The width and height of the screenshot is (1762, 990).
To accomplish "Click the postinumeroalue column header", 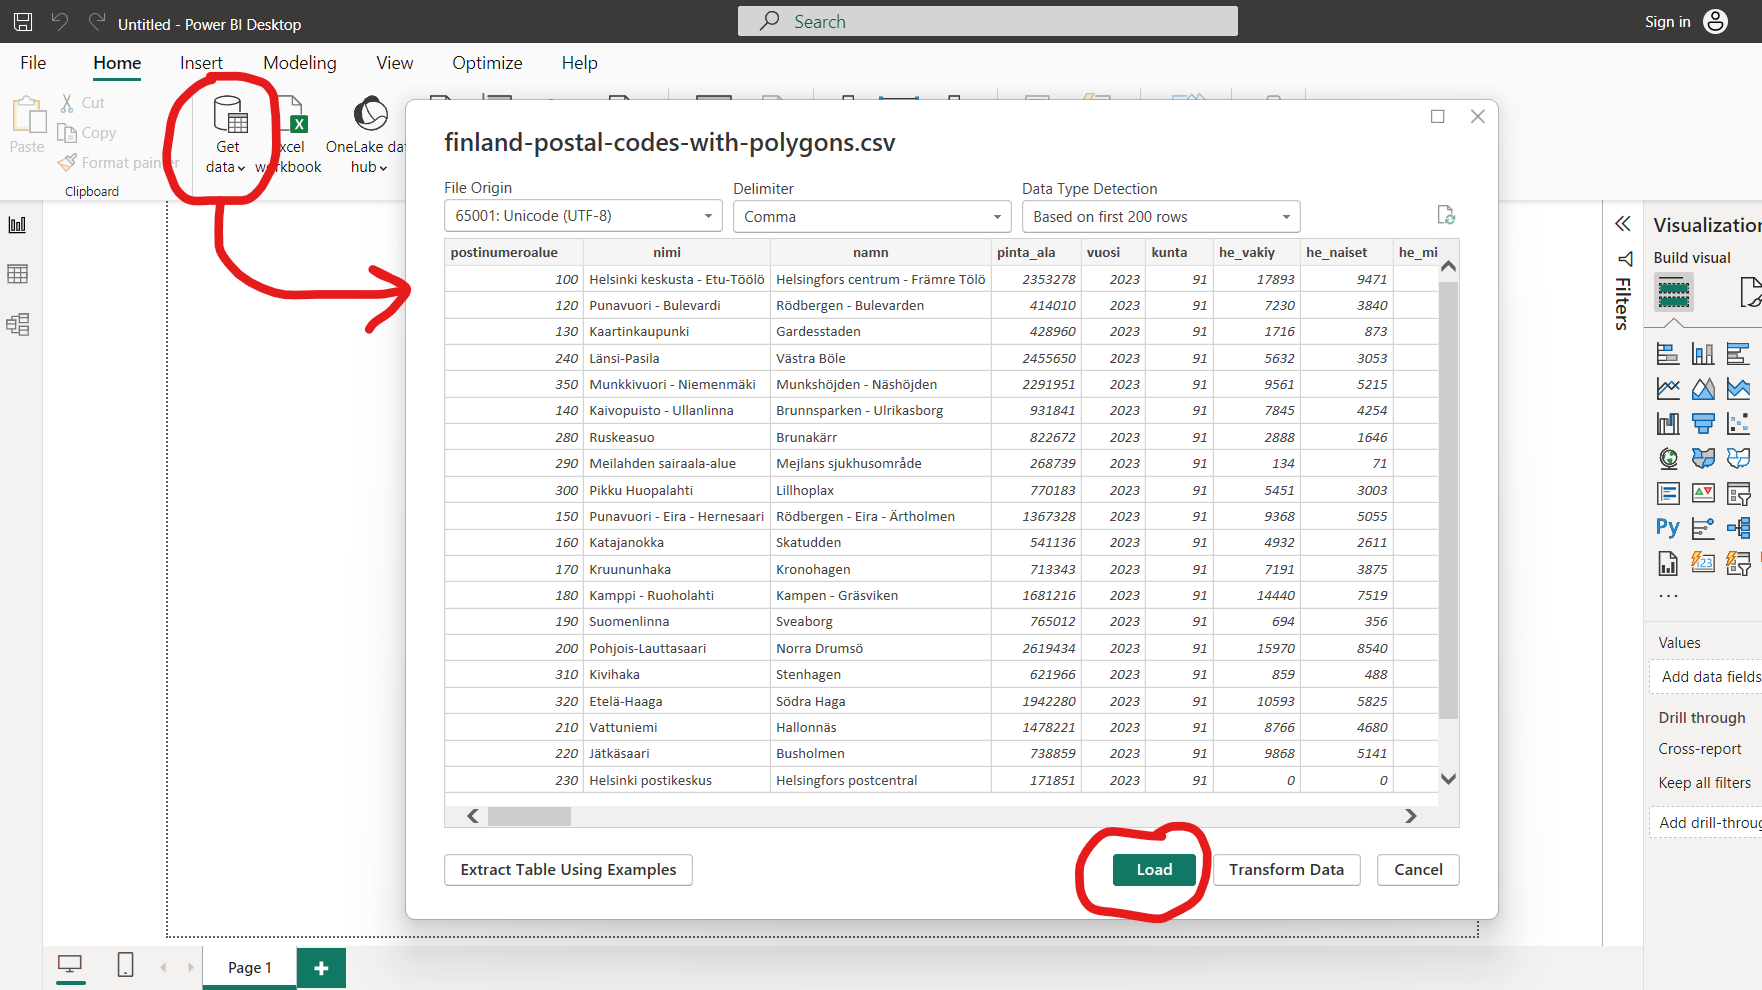I will pos(513,252).
